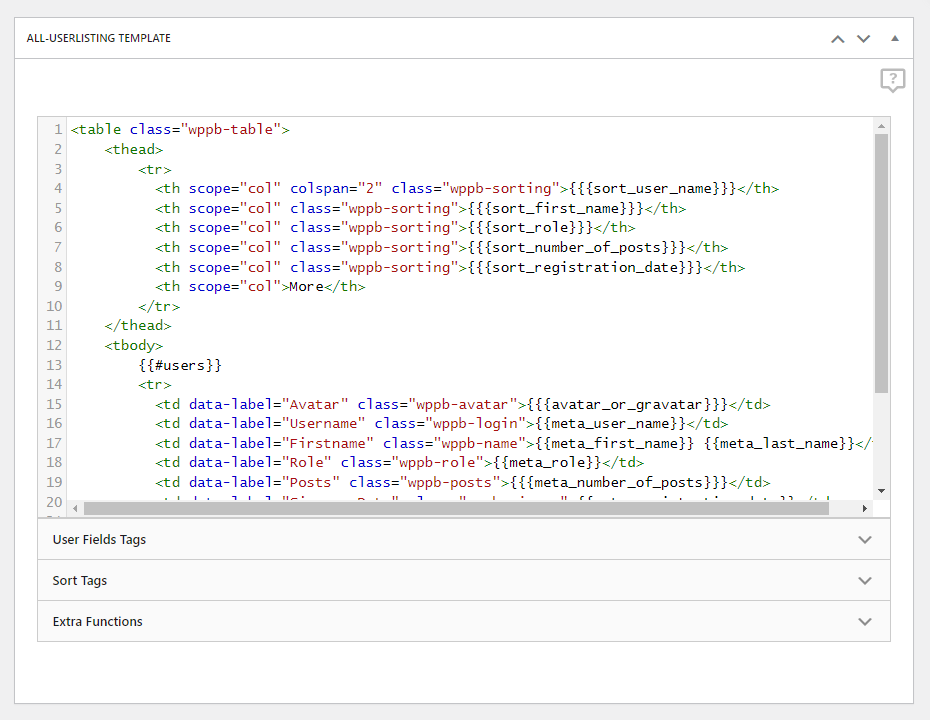Click the {{{sort_number_of_posts}}} tag in code

[577, 247]
